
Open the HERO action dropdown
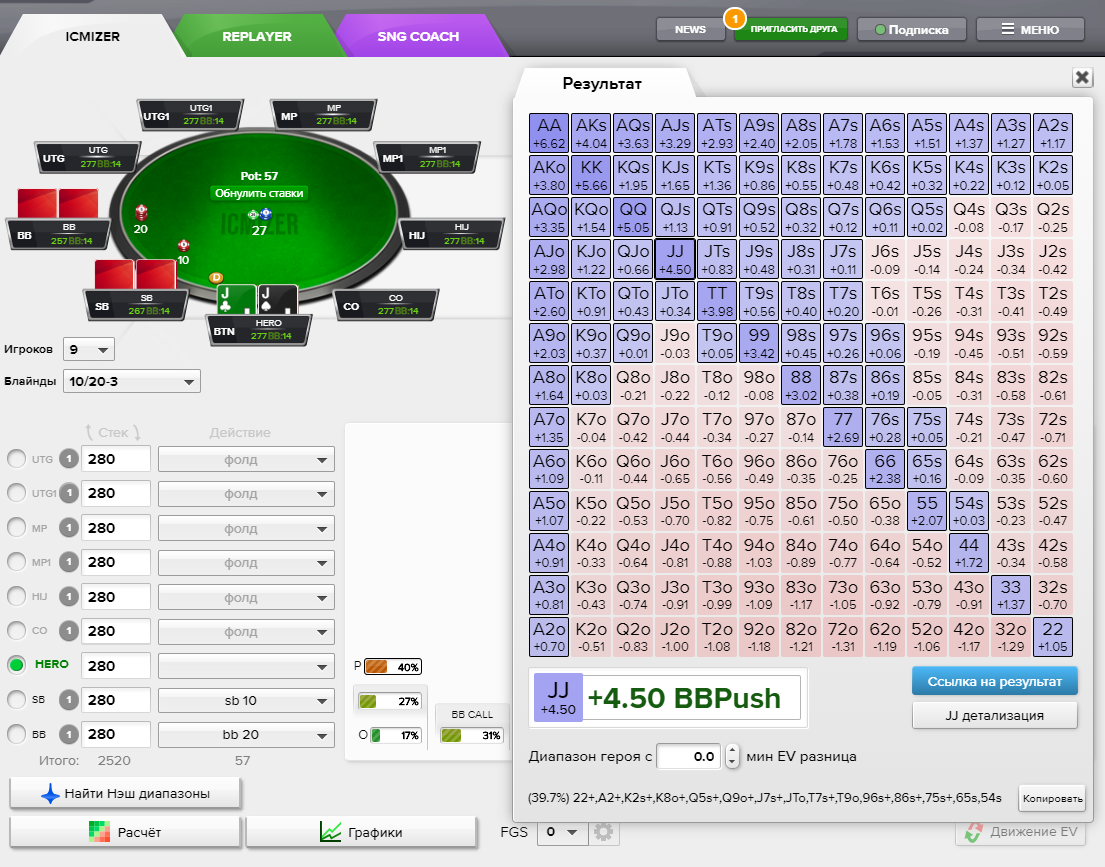pos(246,666)
